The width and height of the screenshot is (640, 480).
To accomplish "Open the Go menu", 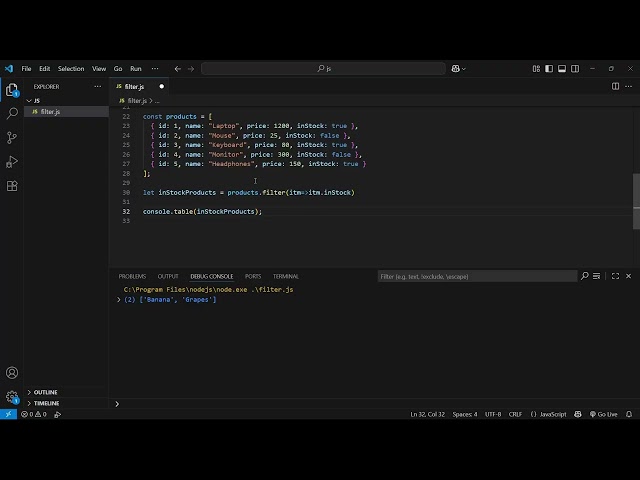I will coord(118,69).
